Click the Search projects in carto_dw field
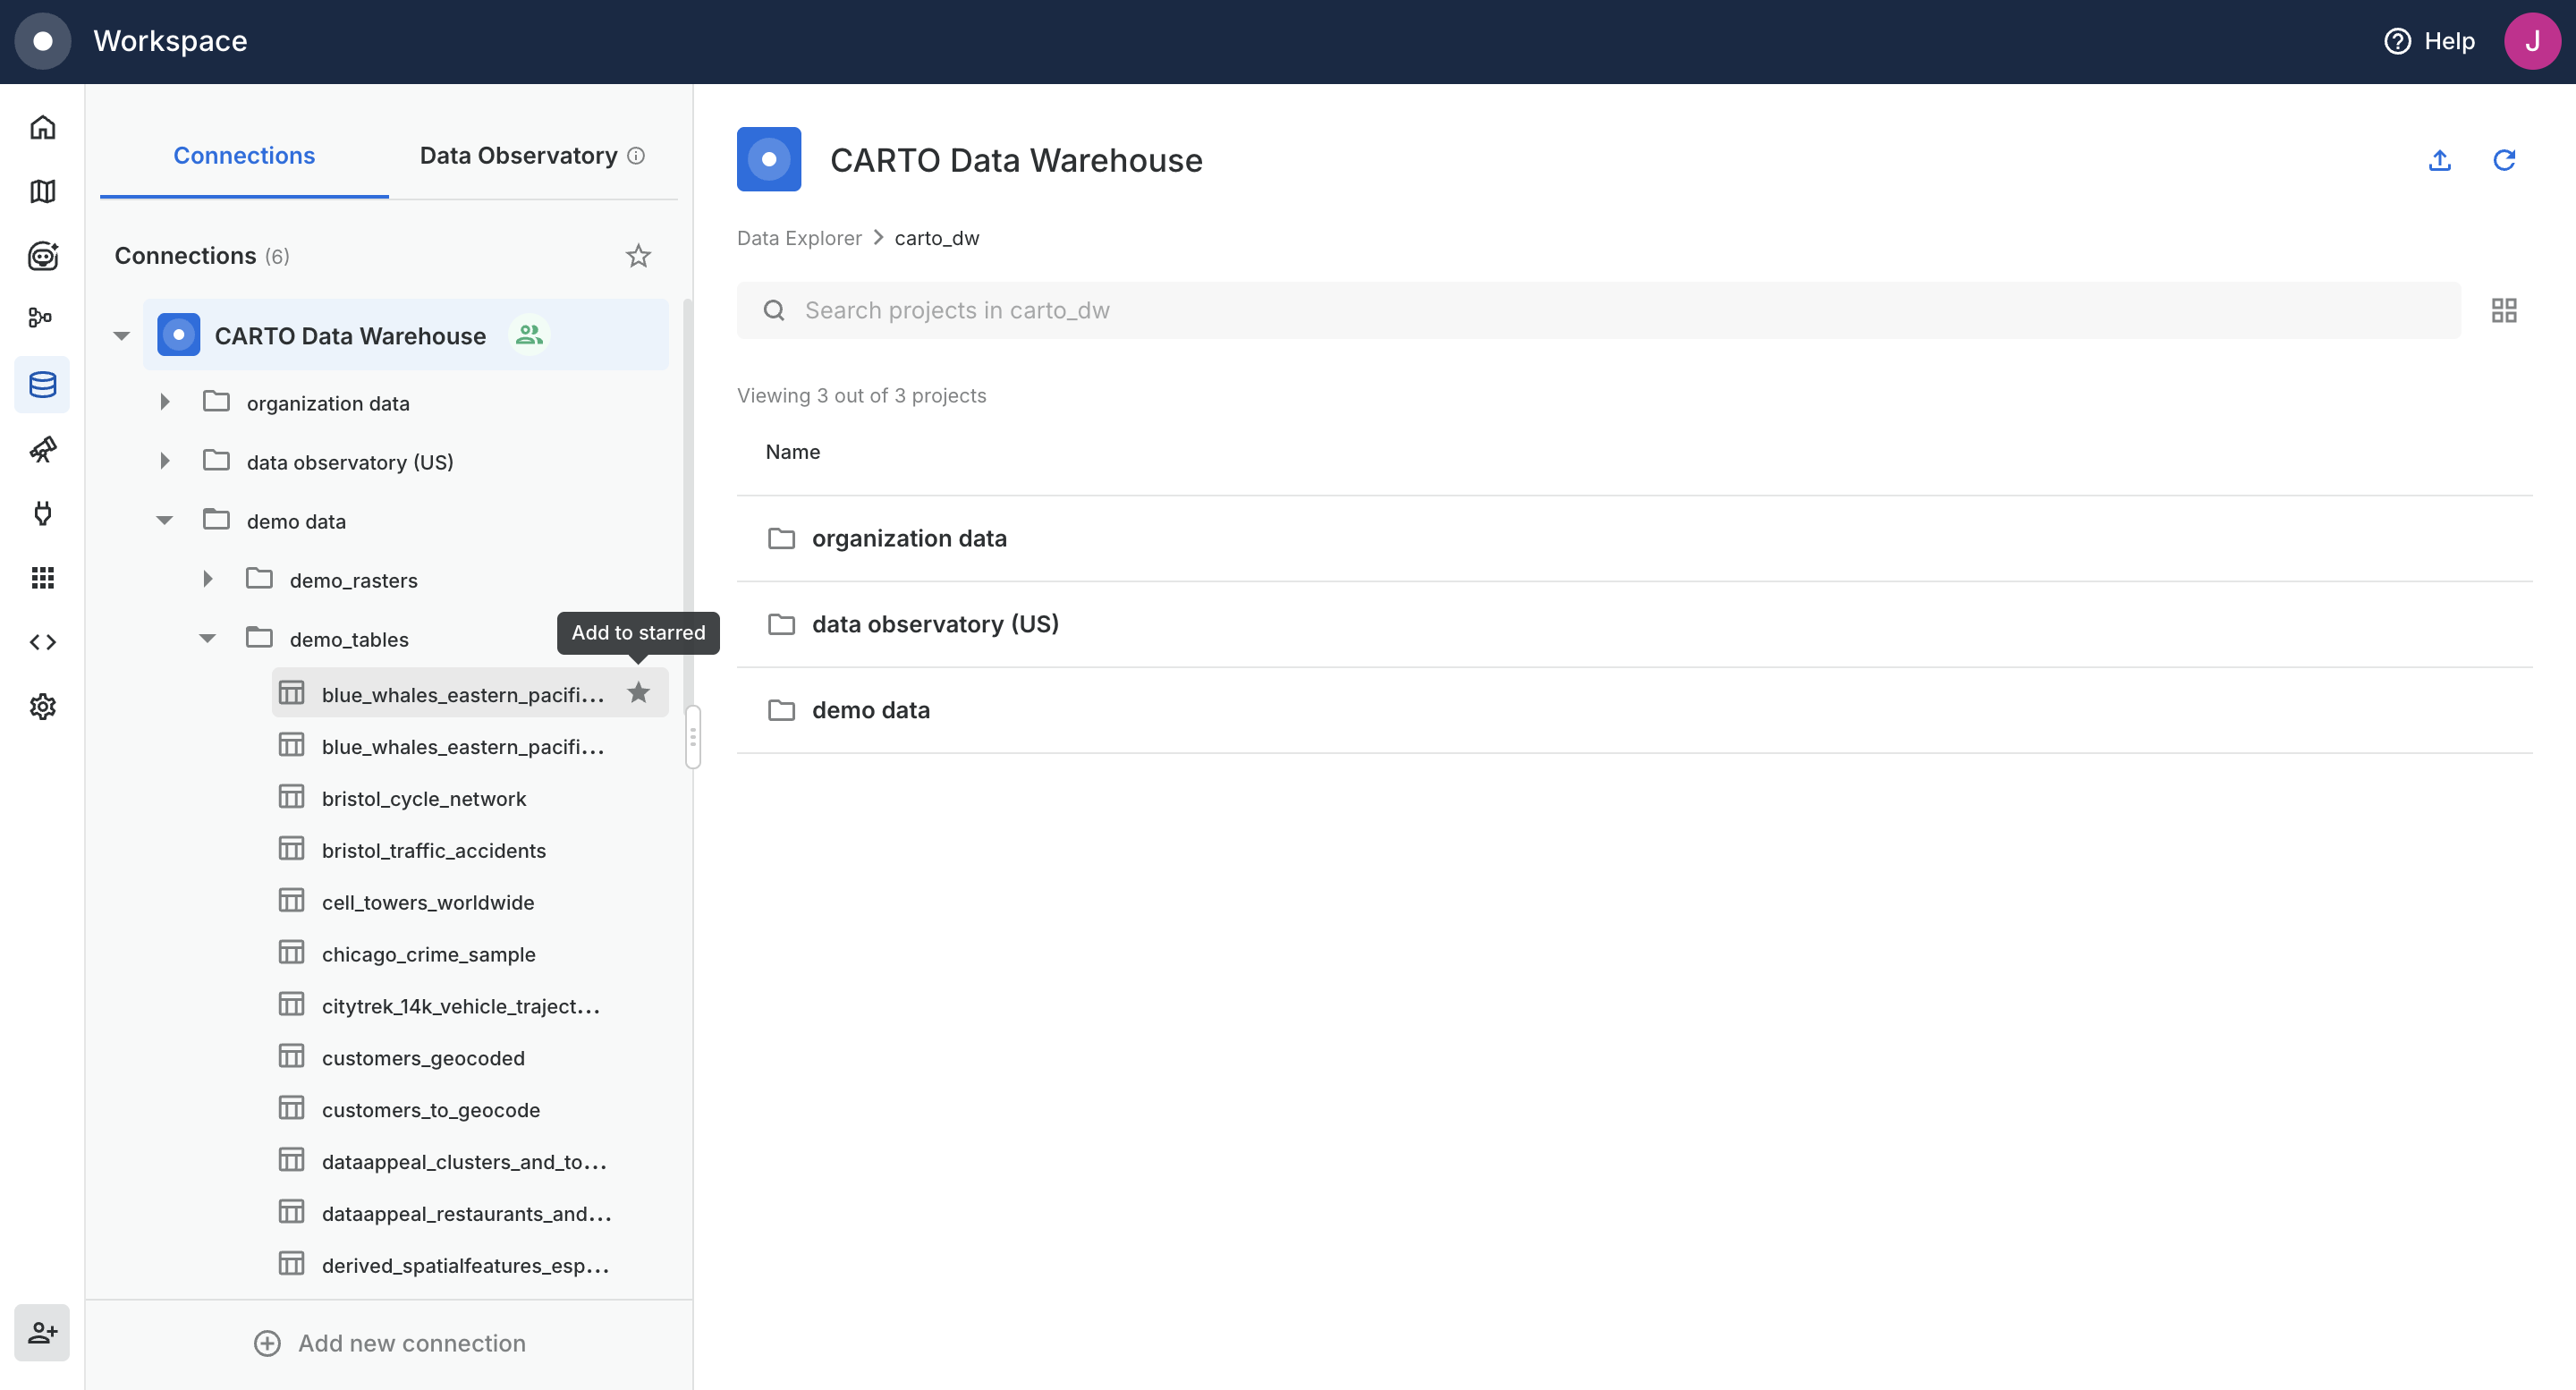The width and height of the screenshot is (2576, 1390). pos(1598,311)
